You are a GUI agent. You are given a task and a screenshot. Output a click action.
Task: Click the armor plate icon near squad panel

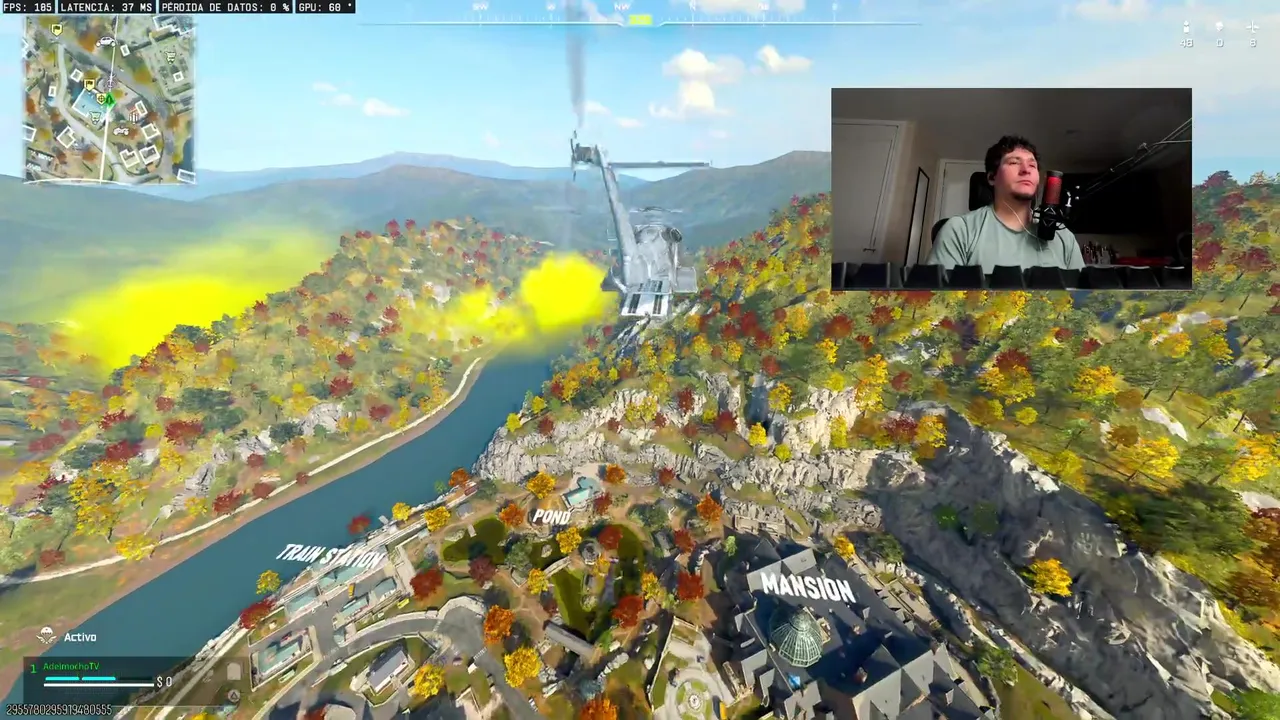pyautogui.click(x=234, y=671)
